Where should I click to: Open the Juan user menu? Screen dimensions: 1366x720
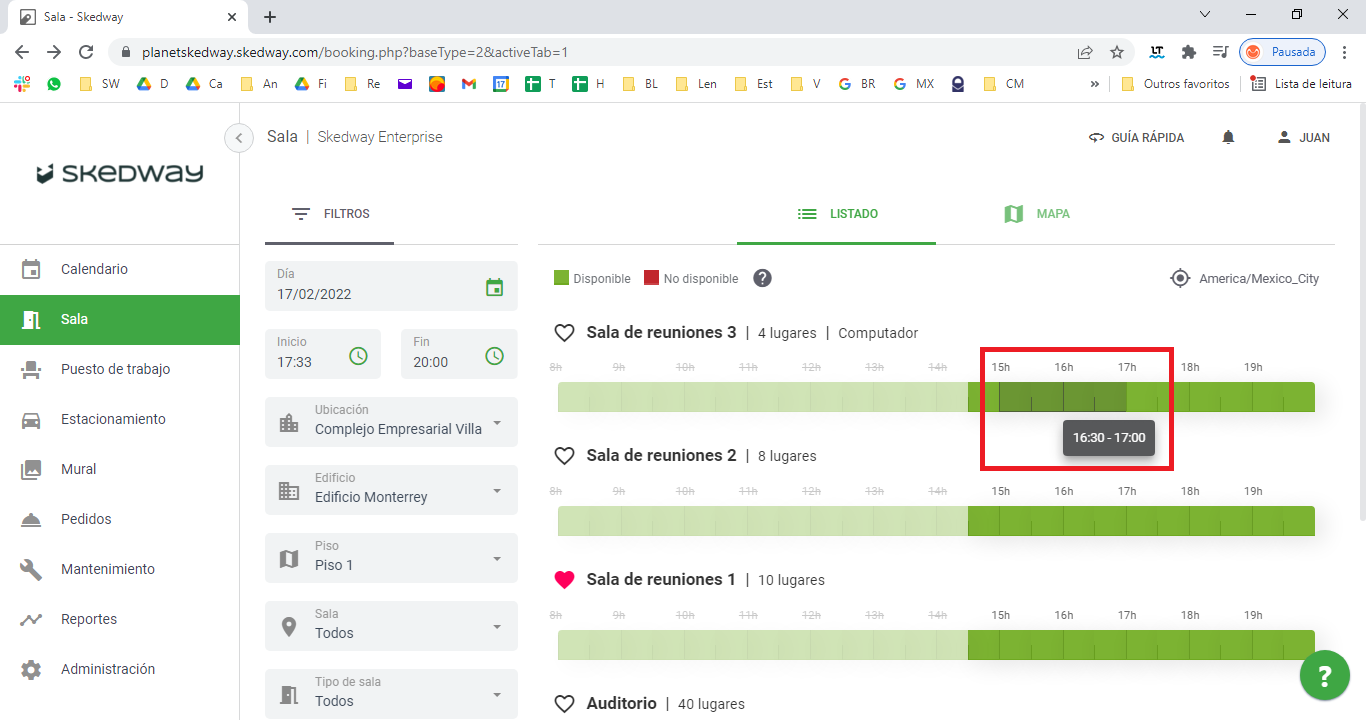tap(1303, 138)
